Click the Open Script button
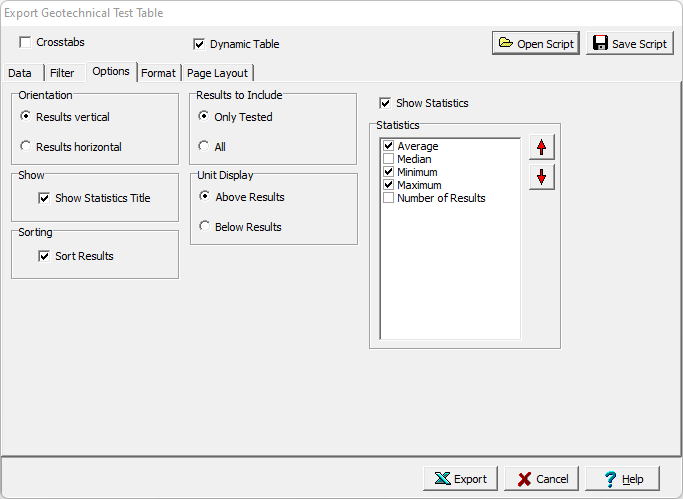The image size is (683, 499). click(535, 43)
